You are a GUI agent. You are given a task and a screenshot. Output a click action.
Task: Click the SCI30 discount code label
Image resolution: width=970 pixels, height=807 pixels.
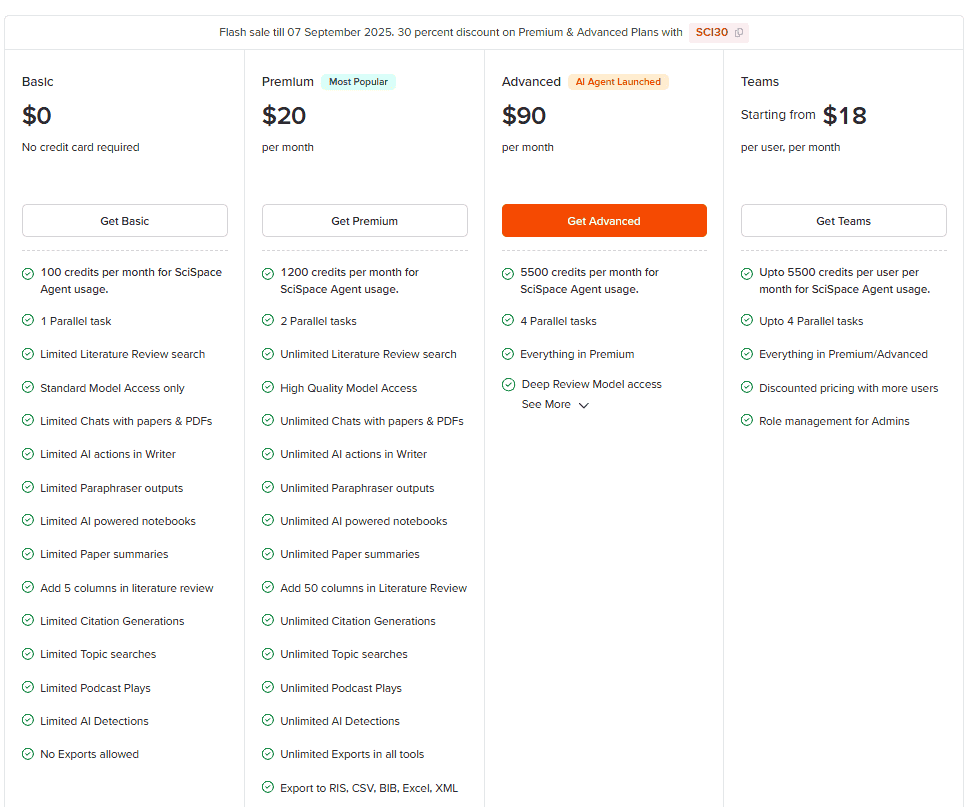(x=712, y=32)
